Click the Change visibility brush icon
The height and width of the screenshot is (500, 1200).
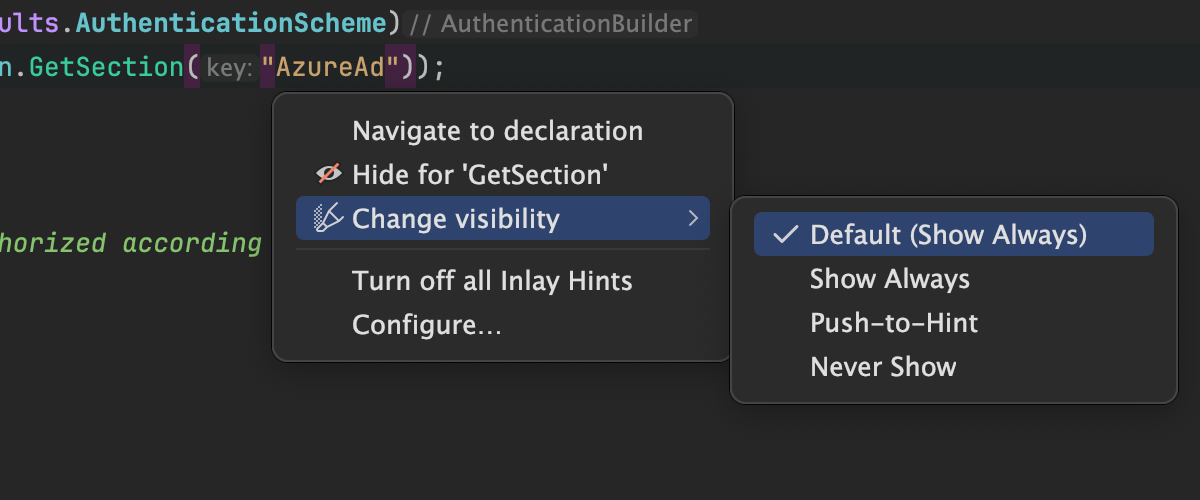click(328, 218)
